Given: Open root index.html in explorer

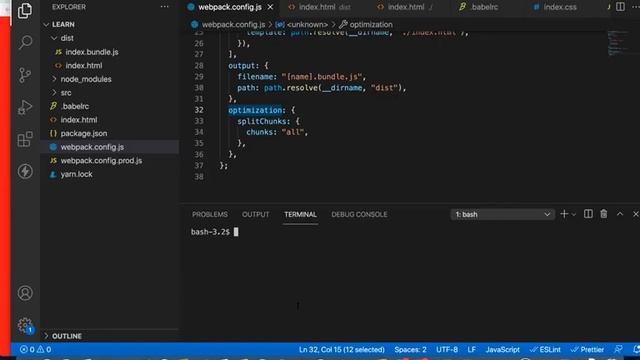Looking at the screenshot, I should (x=79, y=120).
